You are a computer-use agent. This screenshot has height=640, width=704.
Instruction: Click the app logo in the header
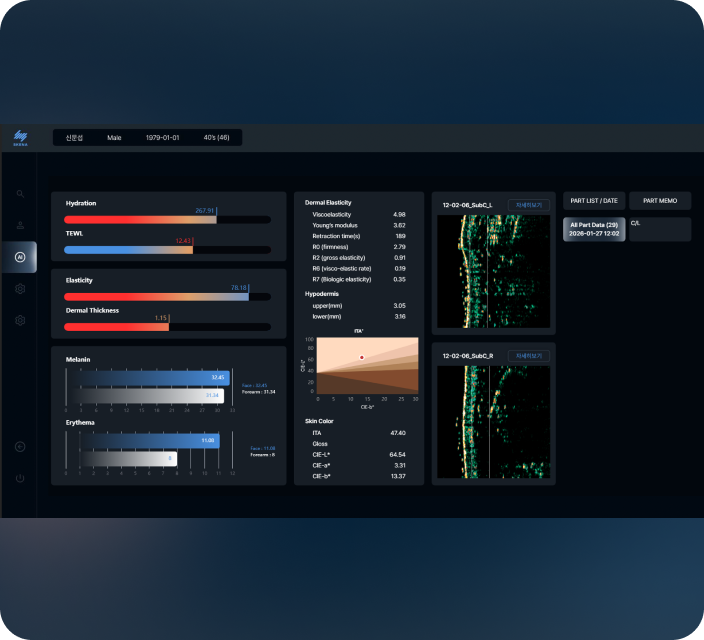[20, 137]
